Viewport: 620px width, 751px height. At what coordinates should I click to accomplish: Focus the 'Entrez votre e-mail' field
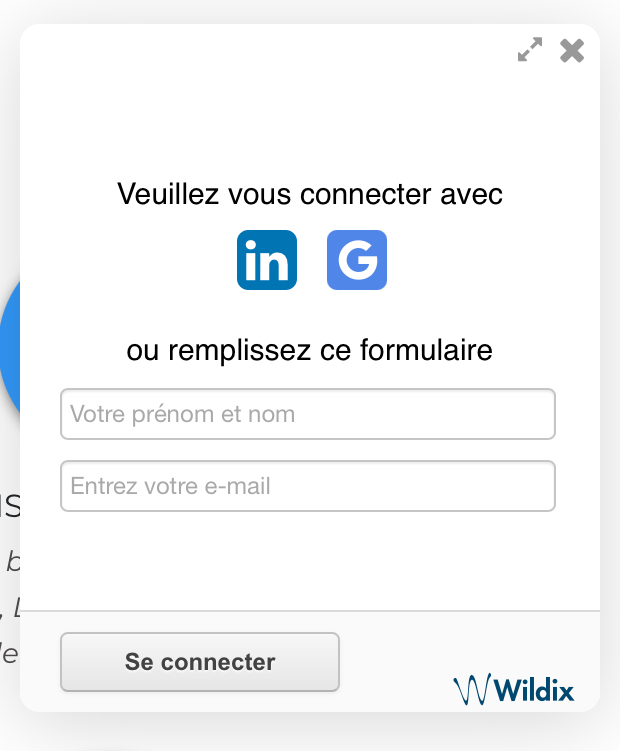tap(308, 486)
